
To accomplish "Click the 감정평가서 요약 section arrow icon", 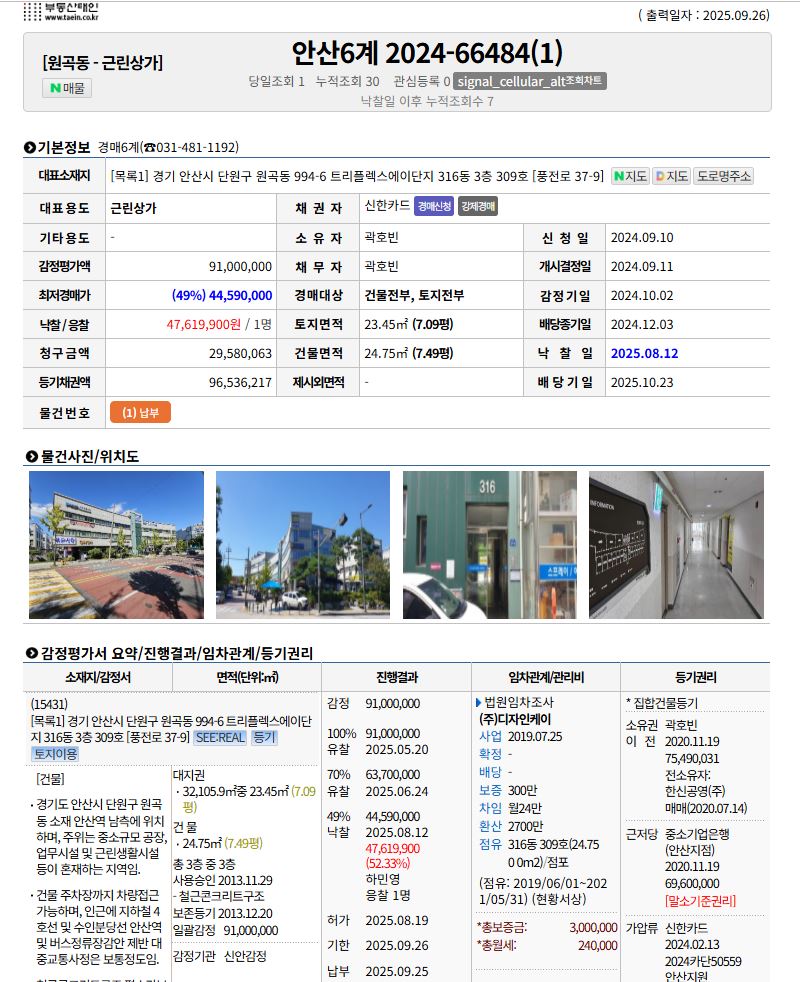I will (30, 654).
